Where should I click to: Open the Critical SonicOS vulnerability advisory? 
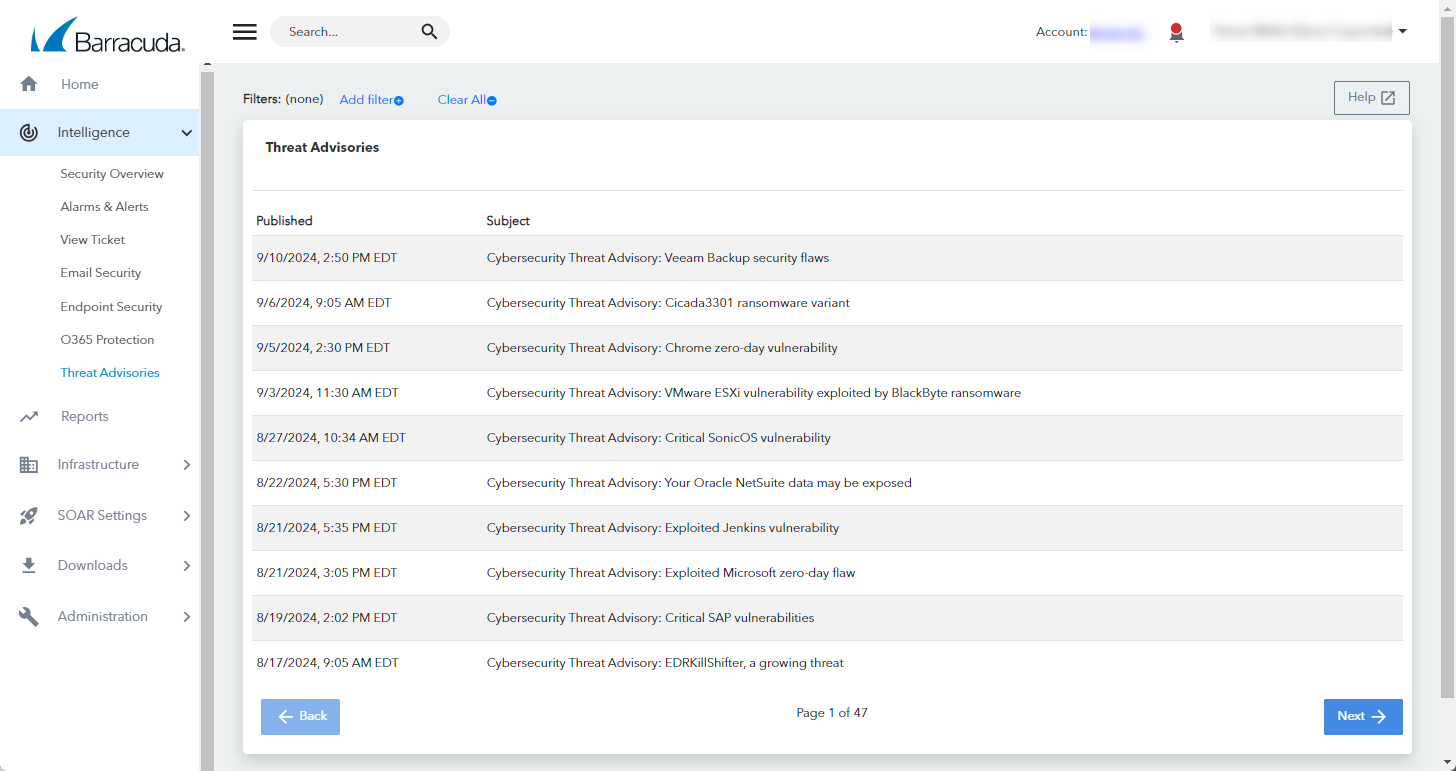(x=658, y=438)
